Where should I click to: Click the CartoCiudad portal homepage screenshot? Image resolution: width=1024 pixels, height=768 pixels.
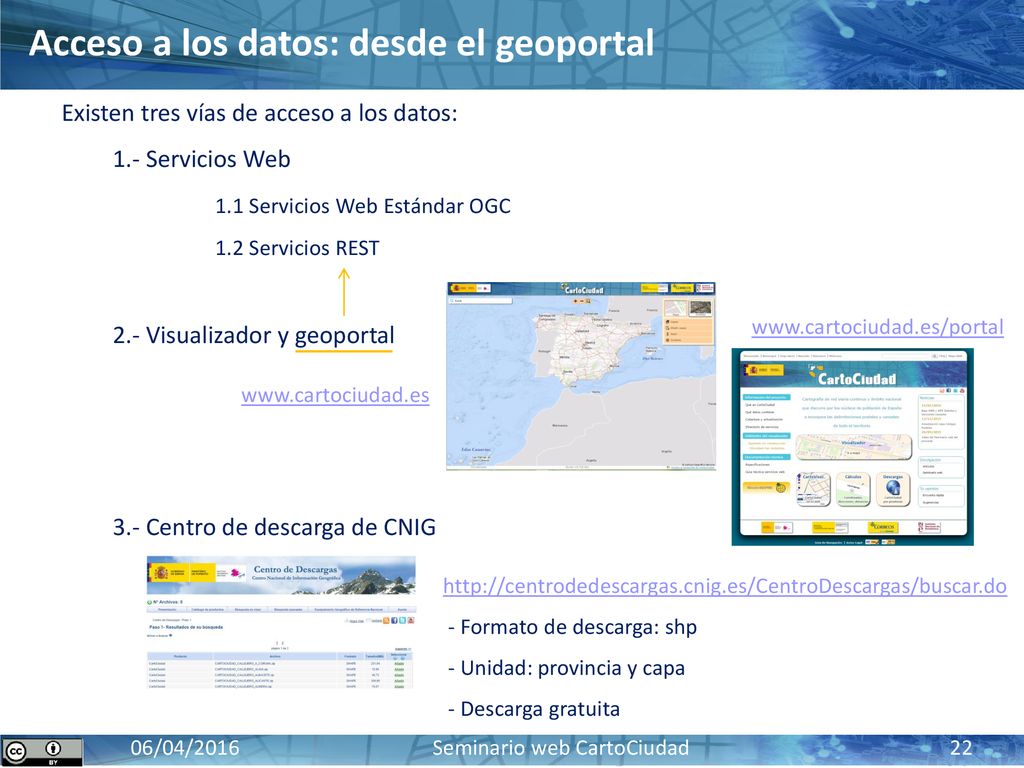coord(852,447)
